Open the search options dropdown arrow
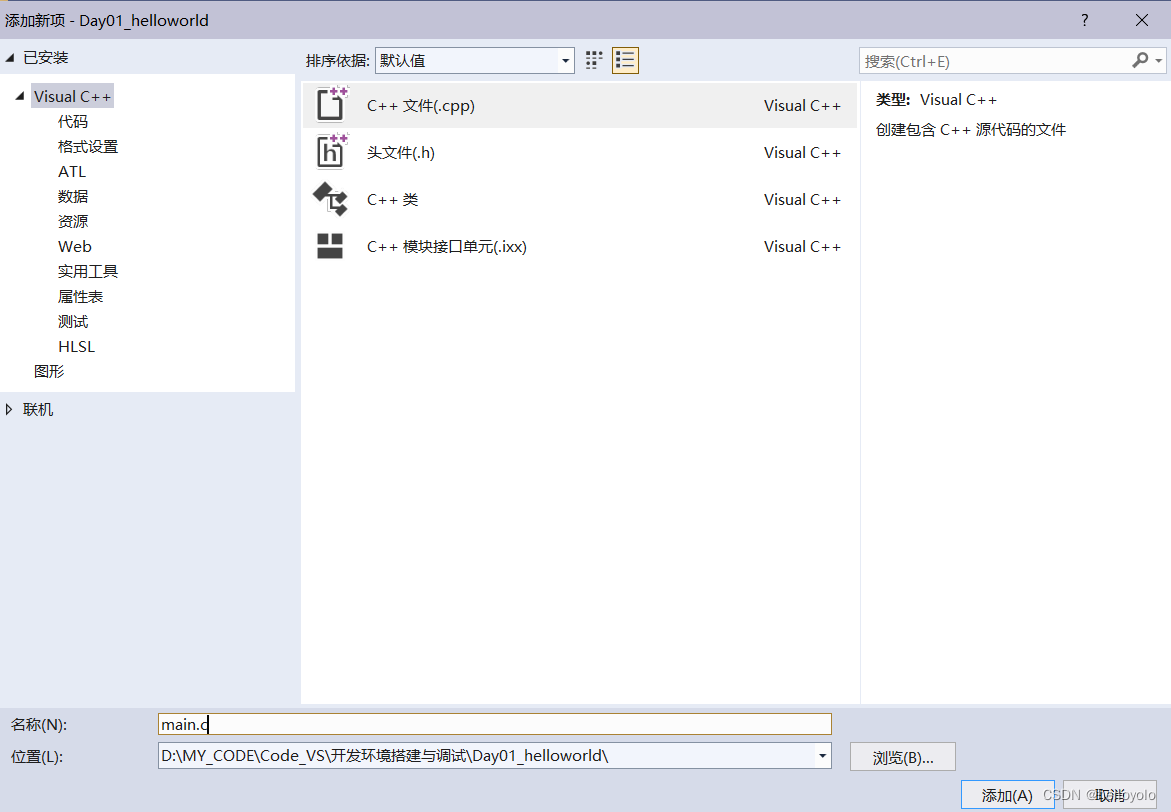Image resolution: width=1171 pixels, height=812 pixels. [1158, 61]
